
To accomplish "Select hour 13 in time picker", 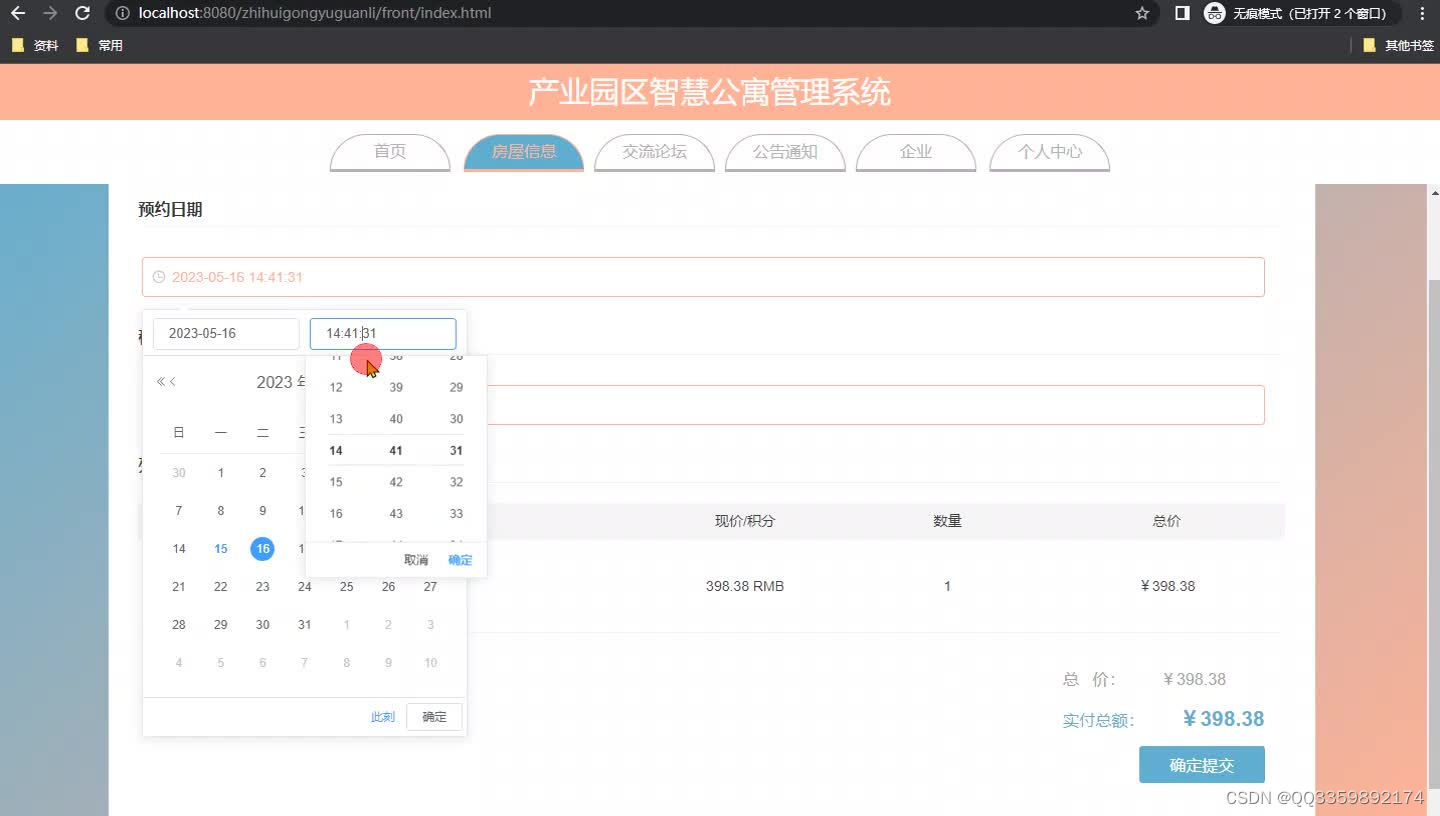I will (336, 419).
